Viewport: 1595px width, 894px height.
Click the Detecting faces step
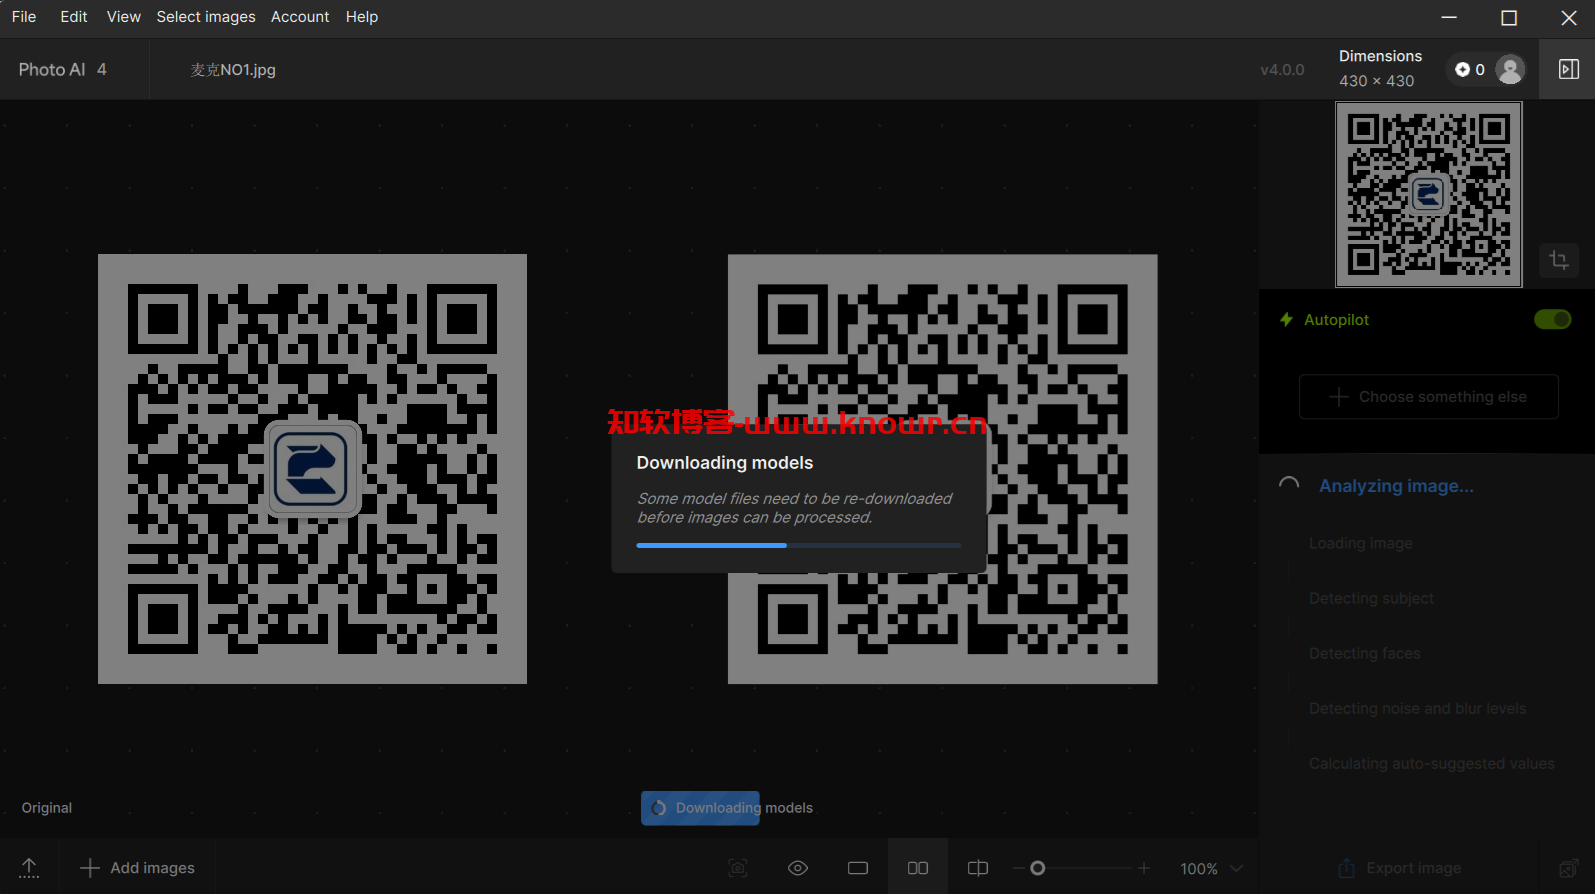[1364, 653]
